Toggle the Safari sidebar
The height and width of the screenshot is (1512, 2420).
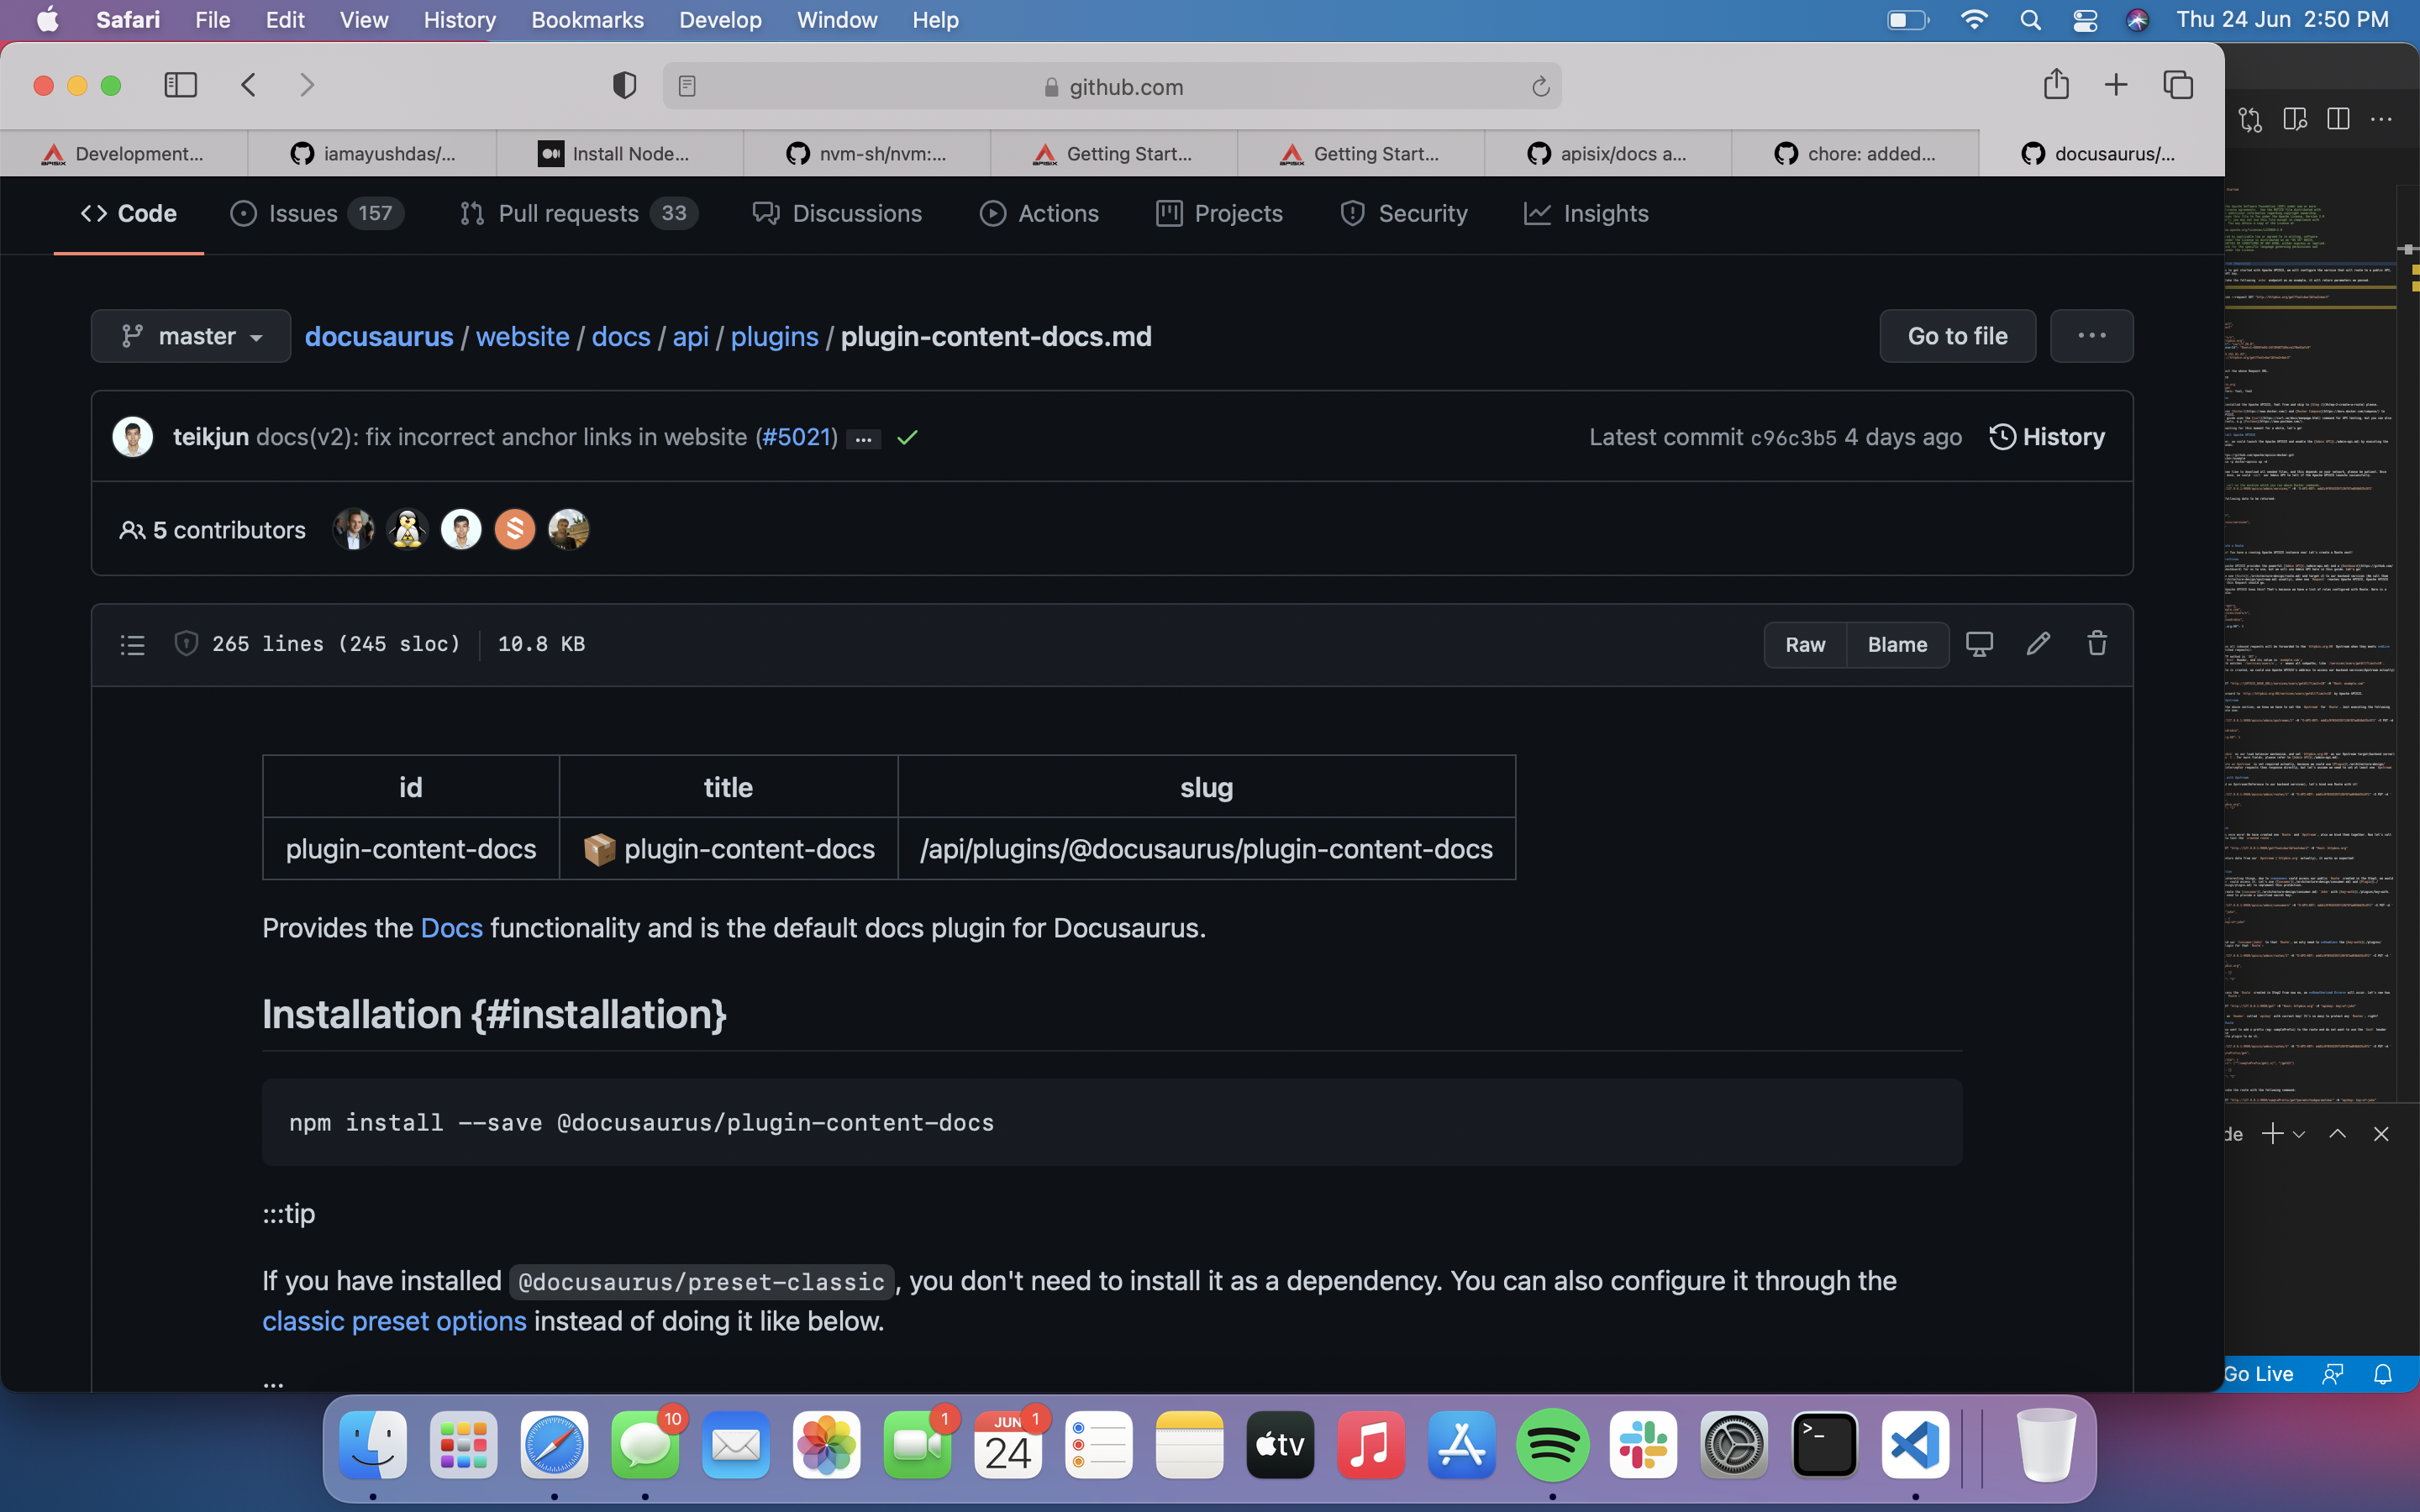pos(180,85)
